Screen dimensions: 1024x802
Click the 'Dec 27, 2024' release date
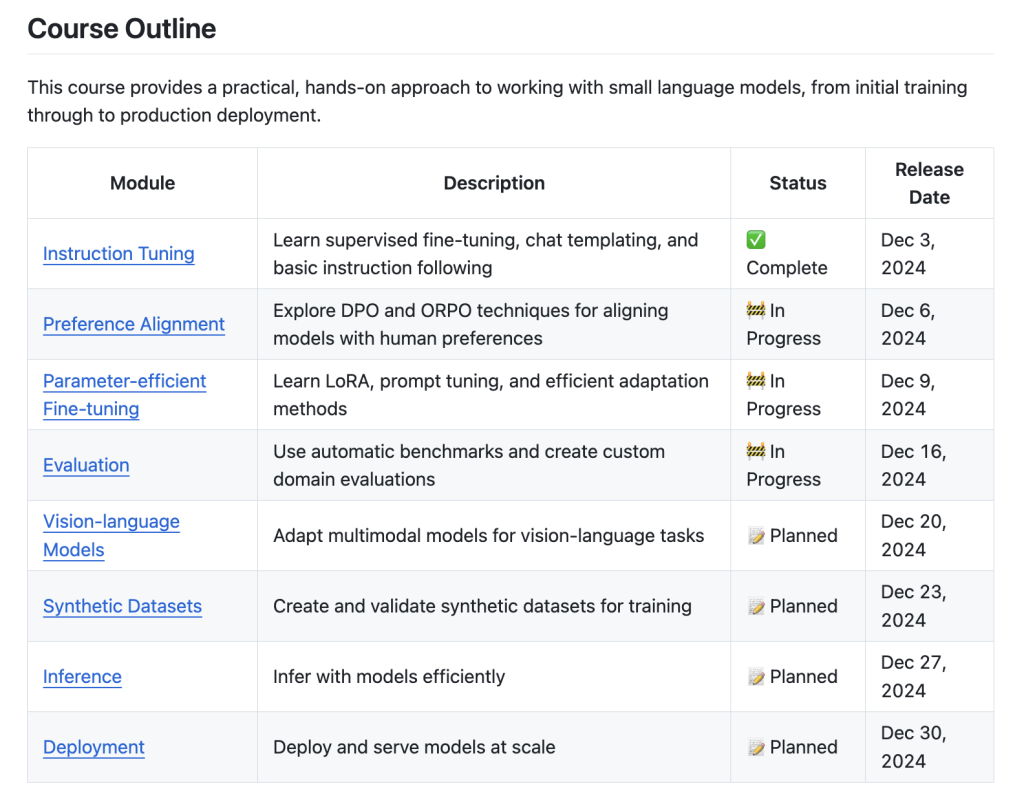coord(914,677)
